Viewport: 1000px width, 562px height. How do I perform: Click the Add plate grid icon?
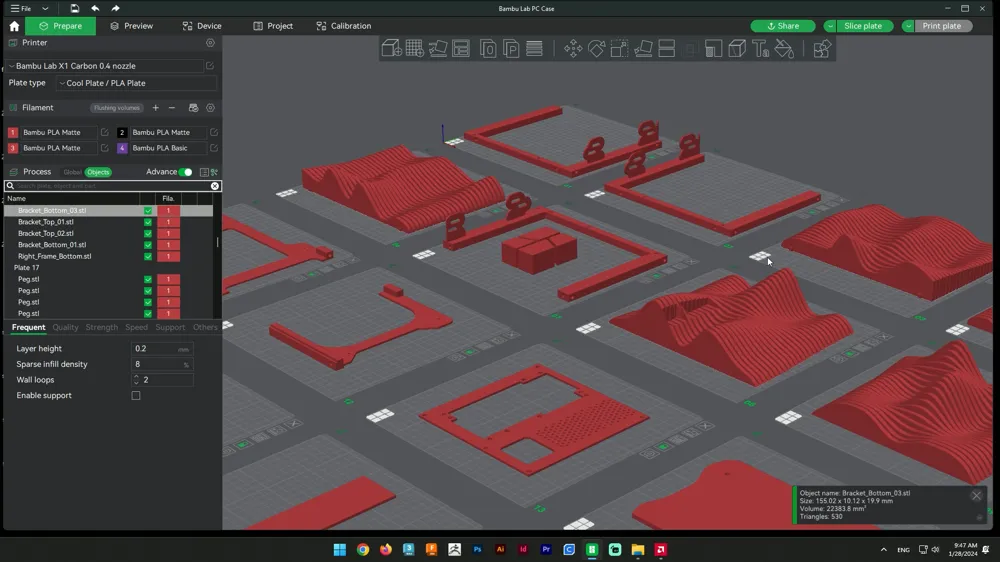pos(415,48)
